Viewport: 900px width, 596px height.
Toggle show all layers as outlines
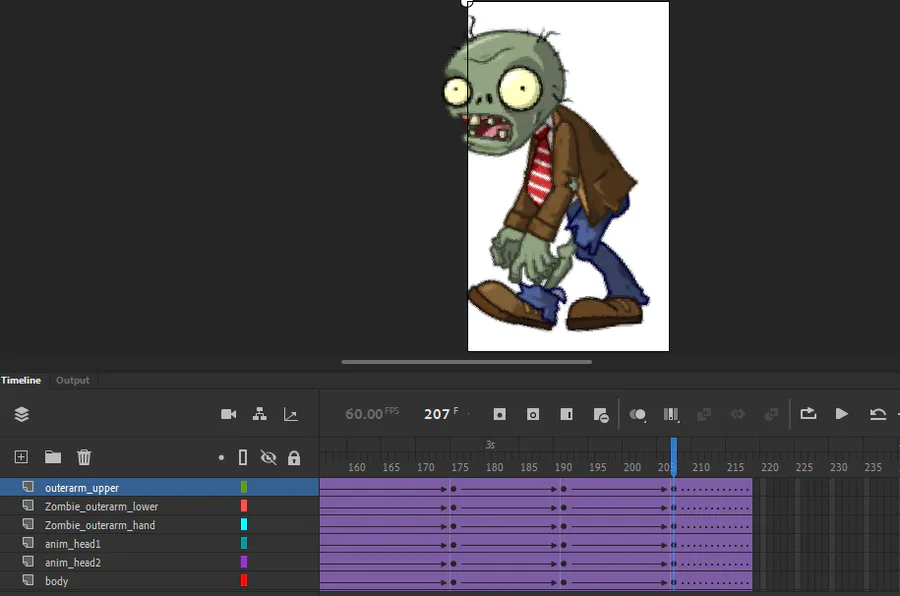[x=243, y=458]
